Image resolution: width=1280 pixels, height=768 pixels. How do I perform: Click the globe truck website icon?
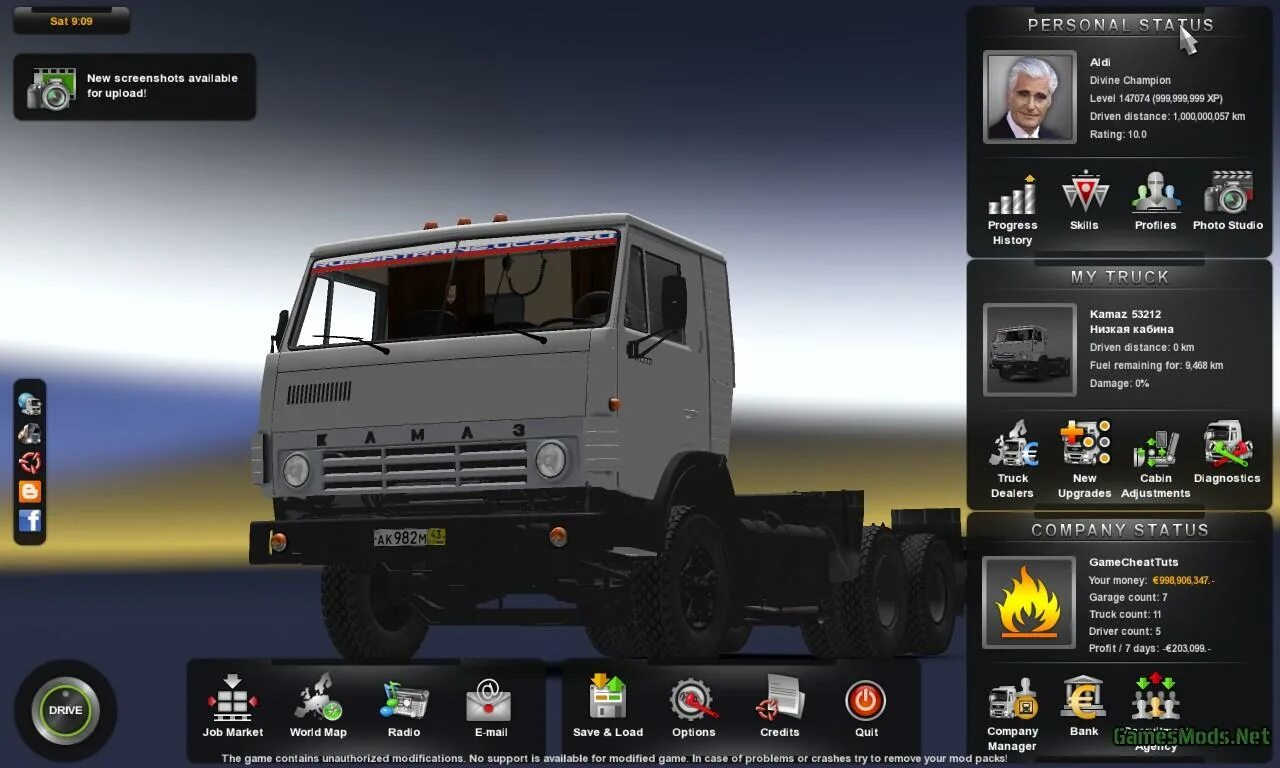[x=30, y=404]
